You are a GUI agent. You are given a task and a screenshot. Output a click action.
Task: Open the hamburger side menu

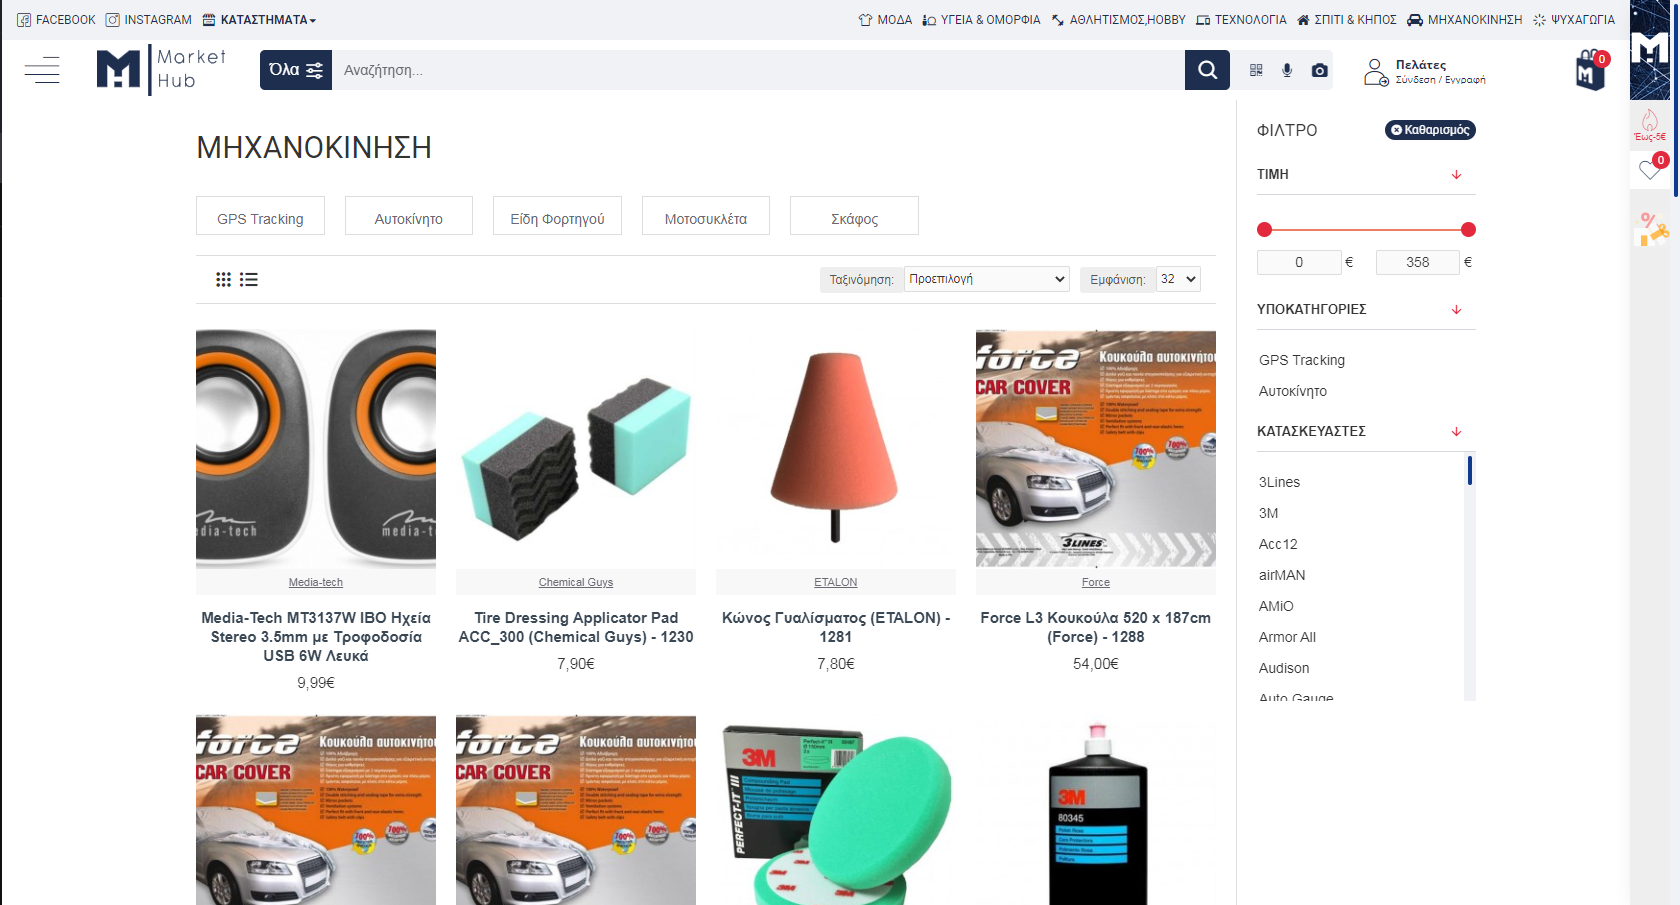tap(42, 70)
